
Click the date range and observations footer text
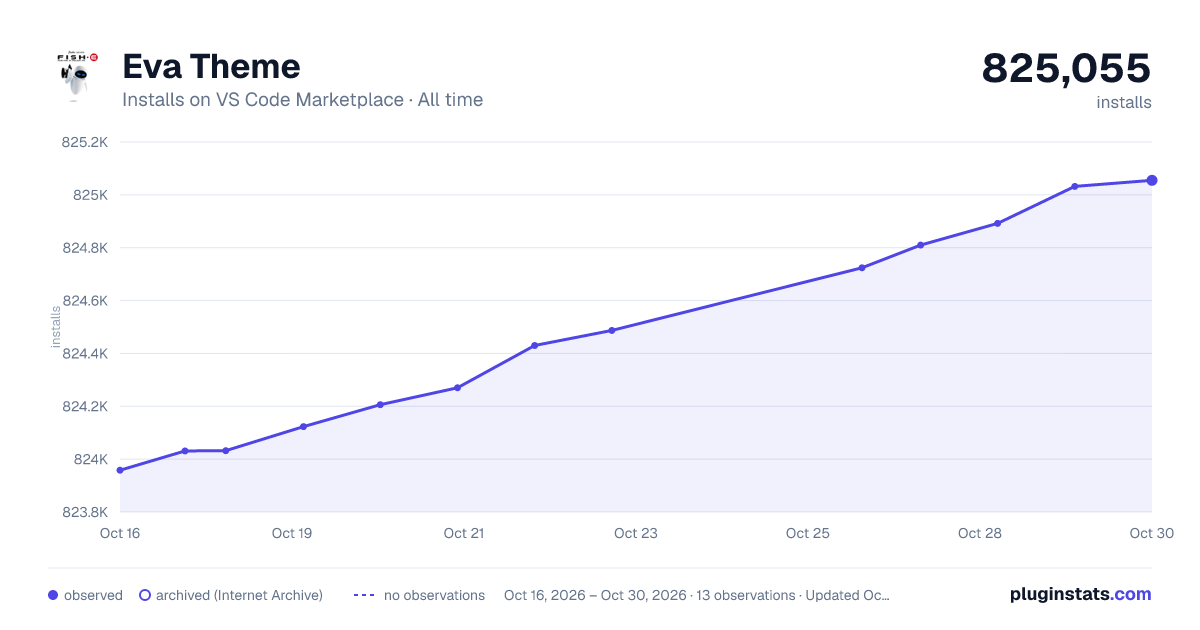coord(697,595)
